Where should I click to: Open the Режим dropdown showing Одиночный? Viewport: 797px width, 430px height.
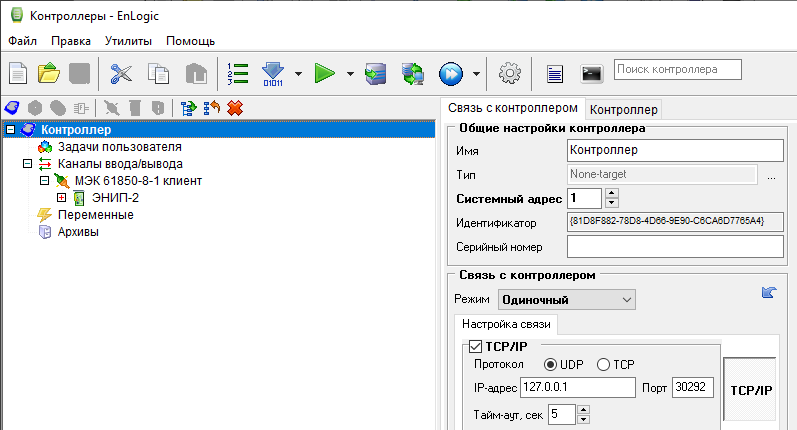567,299
